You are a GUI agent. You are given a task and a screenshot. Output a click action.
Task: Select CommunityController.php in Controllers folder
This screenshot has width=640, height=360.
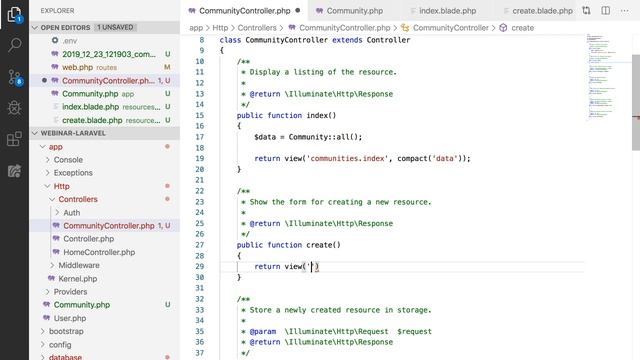tap(104, 226)
